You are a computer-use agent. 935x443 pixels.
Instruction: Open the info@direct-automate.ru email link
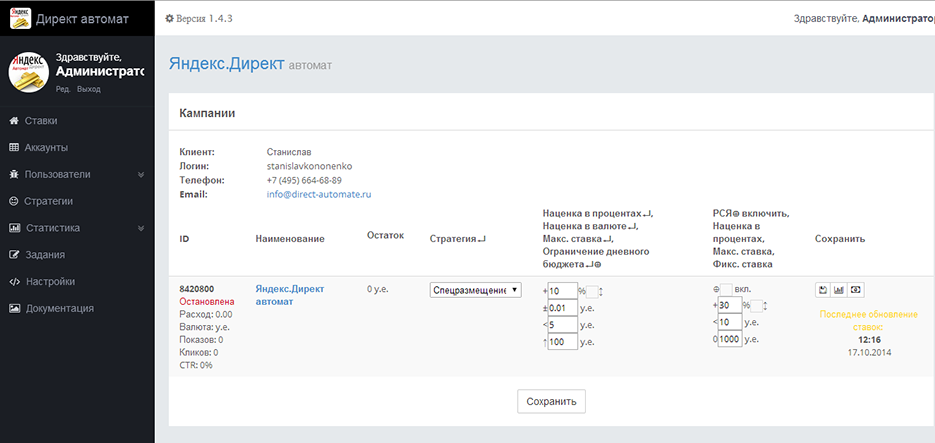tap(319, 194)
